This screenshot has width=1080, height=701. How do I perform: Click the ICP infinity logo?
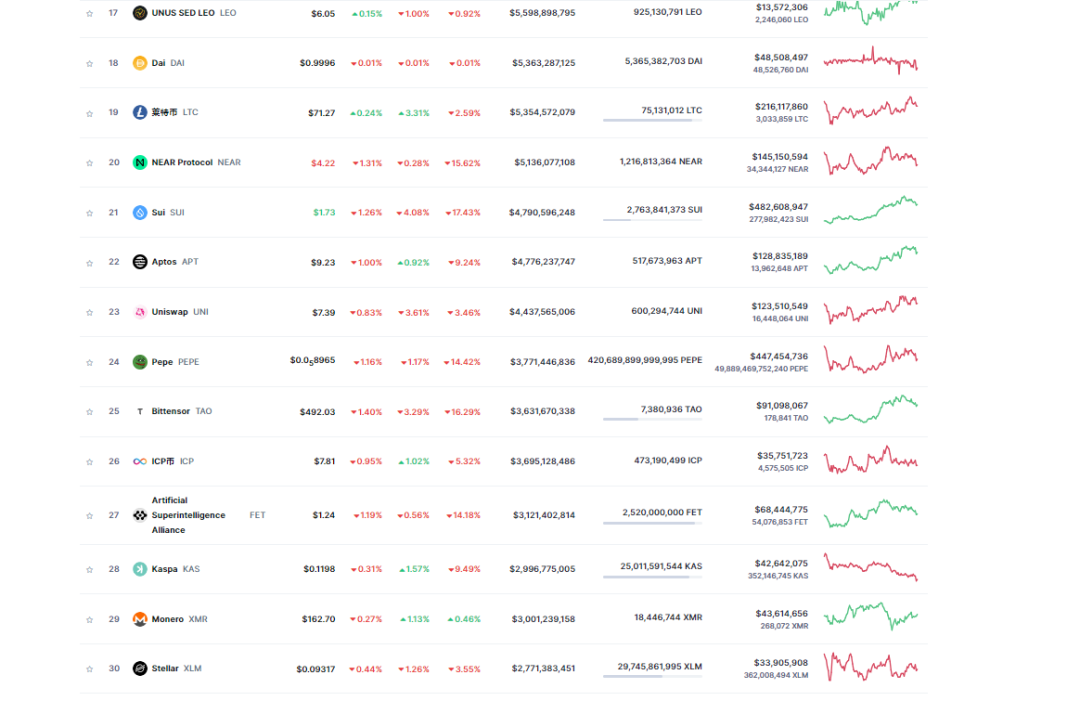[x=140, y=461]
